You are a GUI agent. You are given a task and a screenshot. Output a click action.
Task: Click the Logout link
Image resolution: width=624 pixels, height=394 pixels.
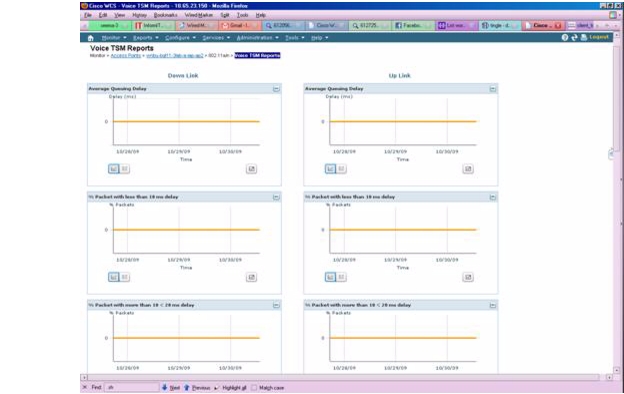pos(599,37)
